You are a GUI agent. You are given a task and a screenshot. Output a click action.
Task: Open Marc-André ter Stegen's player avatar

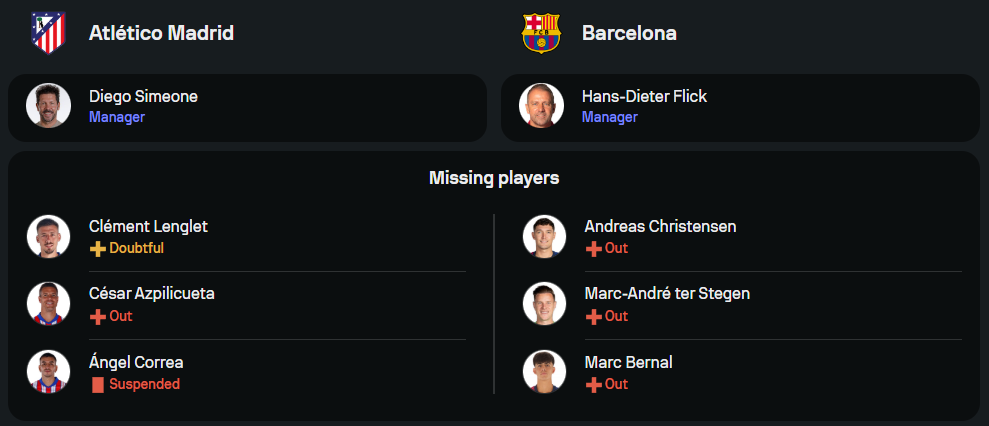click(544, 304)
